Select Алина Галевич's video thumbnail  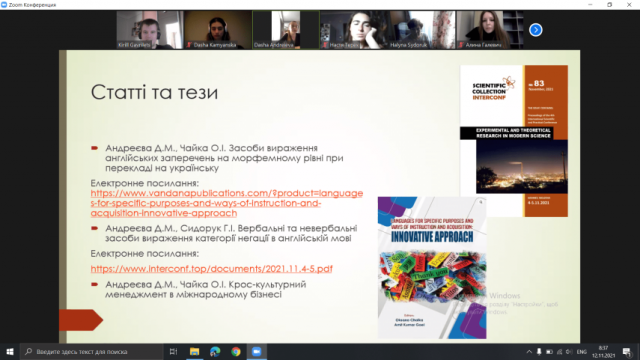[490, 30]
